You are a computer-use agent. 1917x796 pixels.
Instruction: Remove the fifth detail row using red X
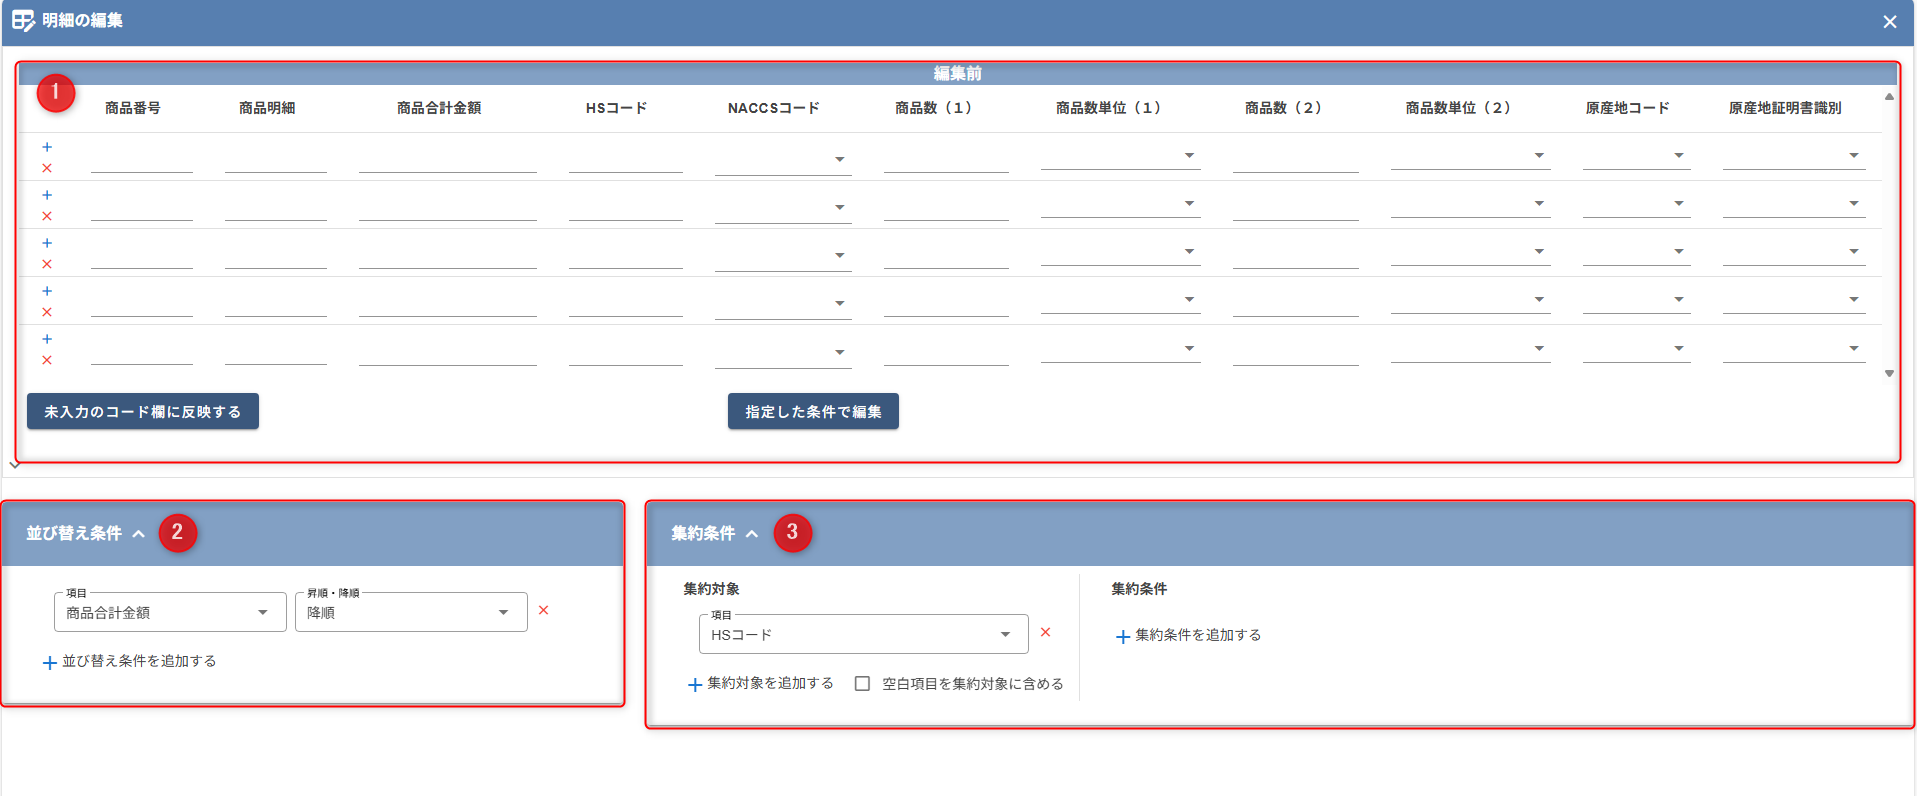(47, 360)
